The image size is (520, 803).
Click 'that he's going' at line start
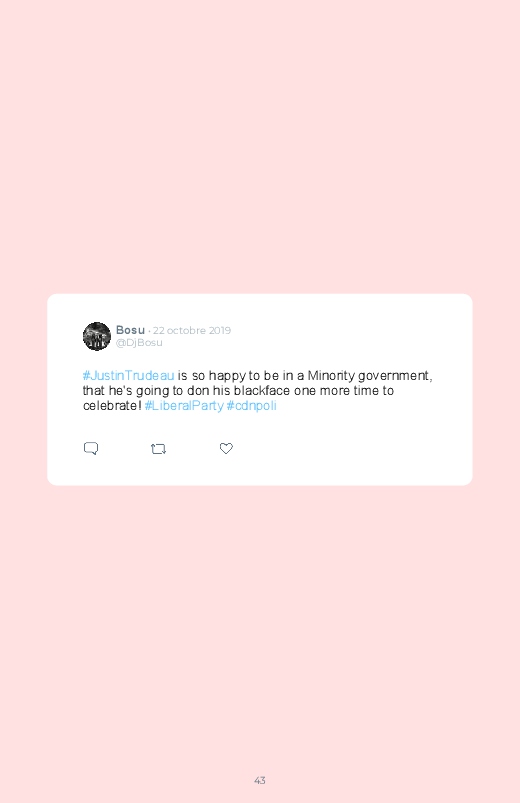tap(126, 391)
